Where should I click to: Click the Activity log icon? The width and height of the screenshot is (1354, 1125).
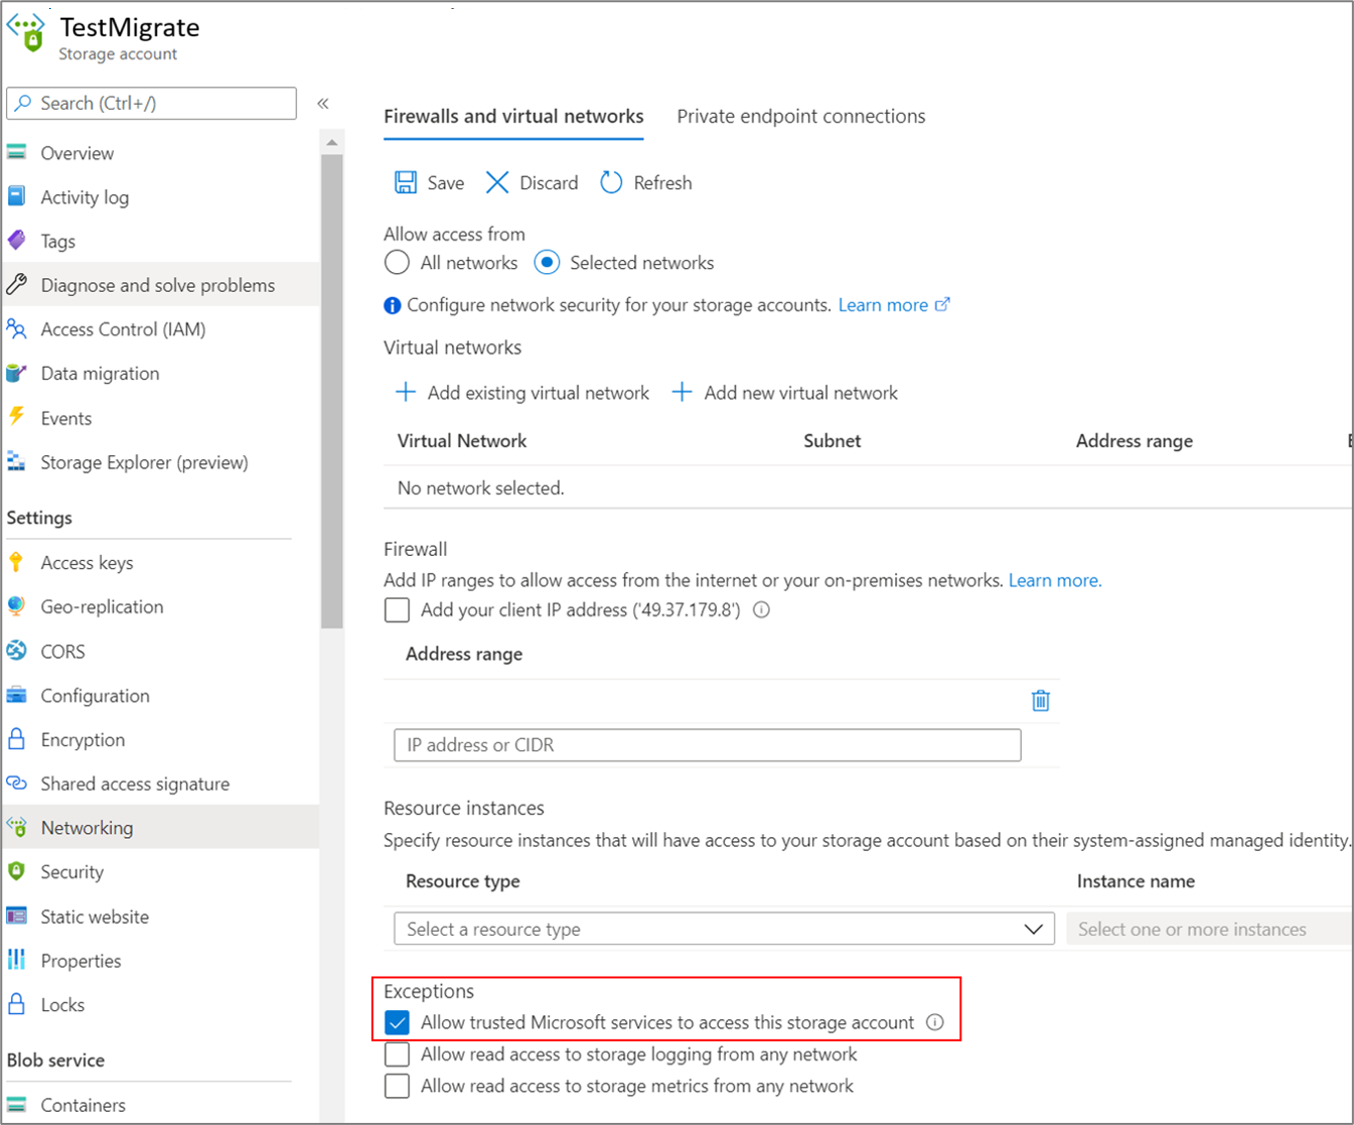(17, 197)
